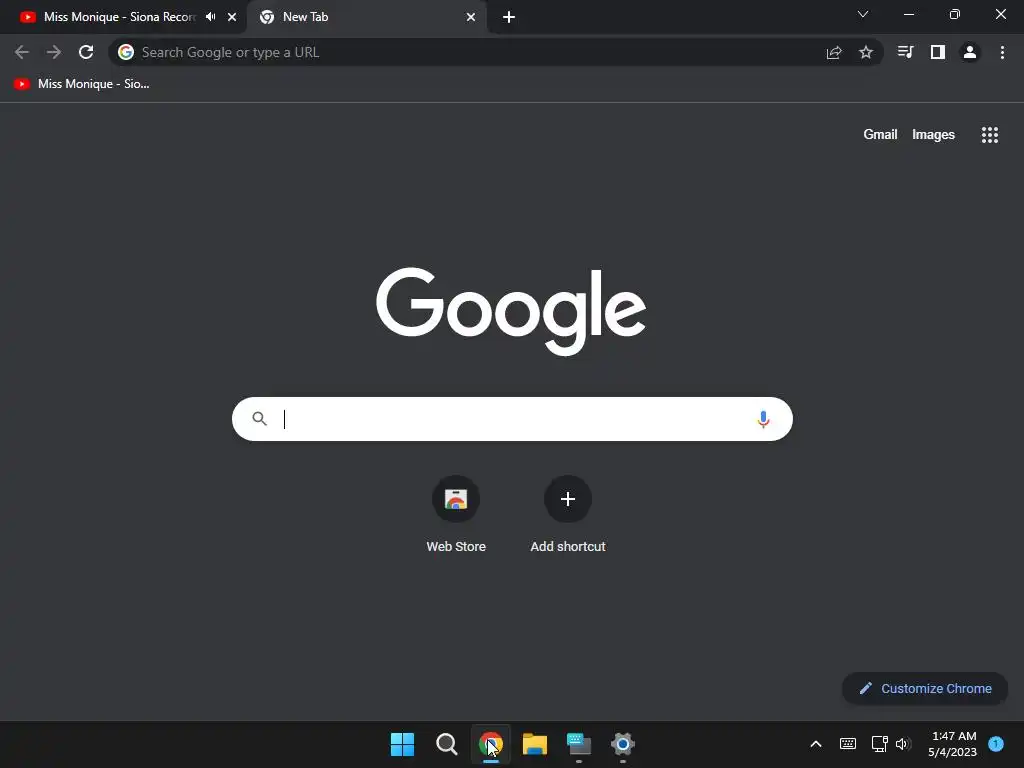The width and height of the screenshot is (1024, 768).
Task: Click the touch keyboard tray icon
Action: pyautogui.click(x=848, y=744)
